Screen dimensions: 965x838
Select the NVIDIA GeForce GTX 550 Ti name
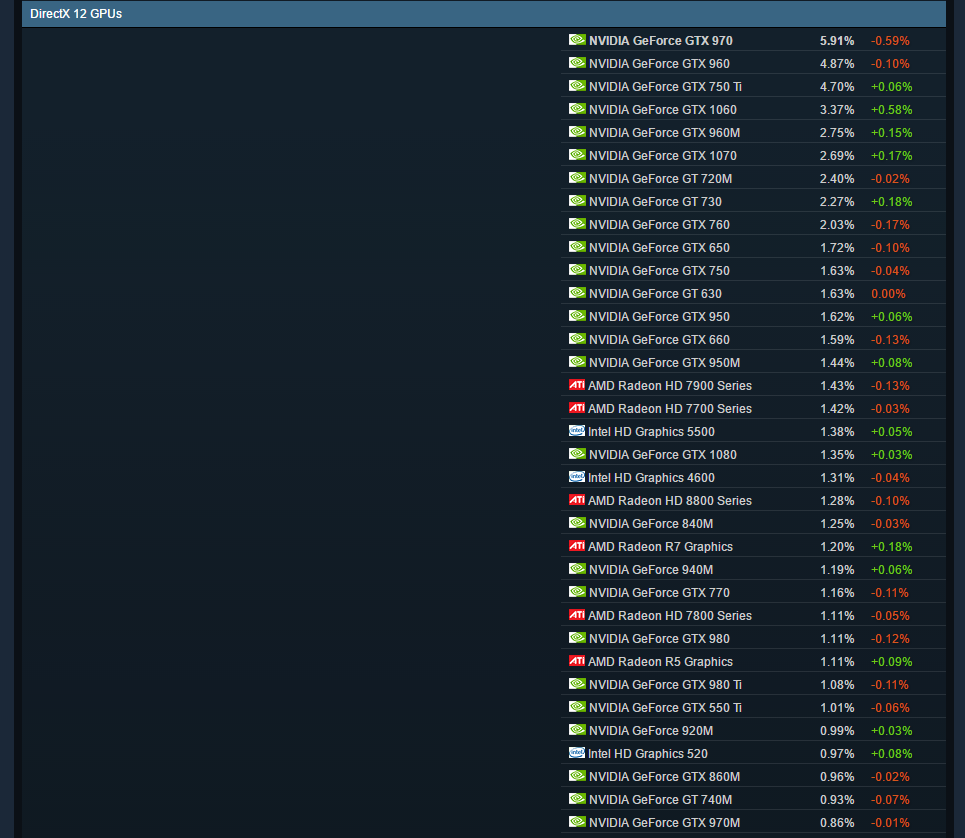coord(665,708)
